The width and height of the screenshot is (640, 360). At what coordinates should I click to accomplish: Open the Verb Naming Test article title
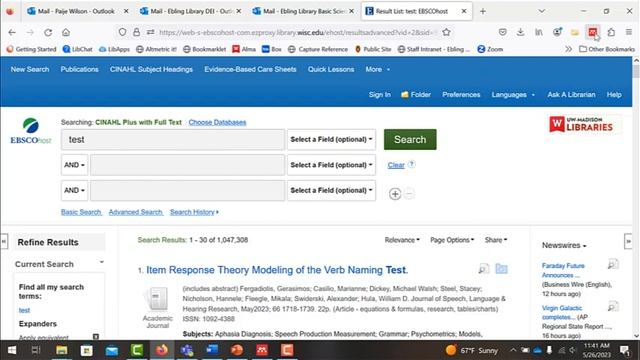pos(277,270)
